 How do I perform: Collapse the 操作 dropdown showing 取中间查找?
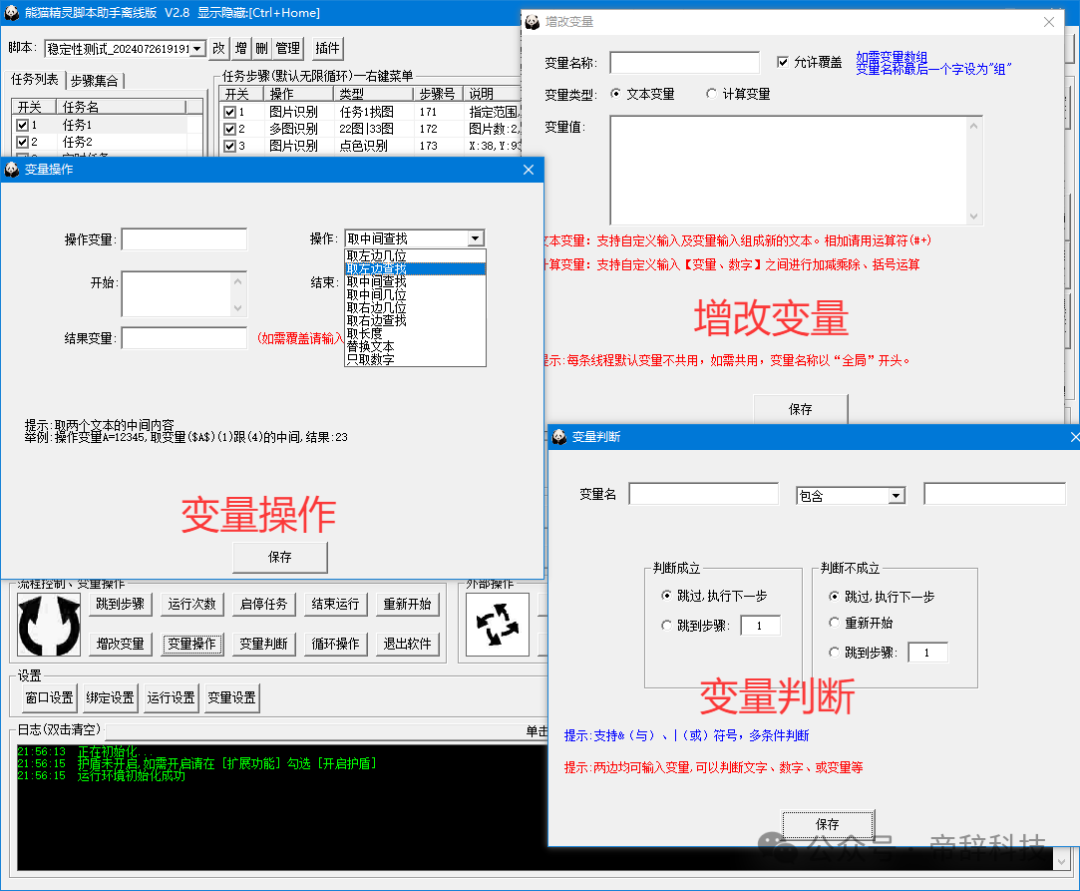[x=475, y=238]
